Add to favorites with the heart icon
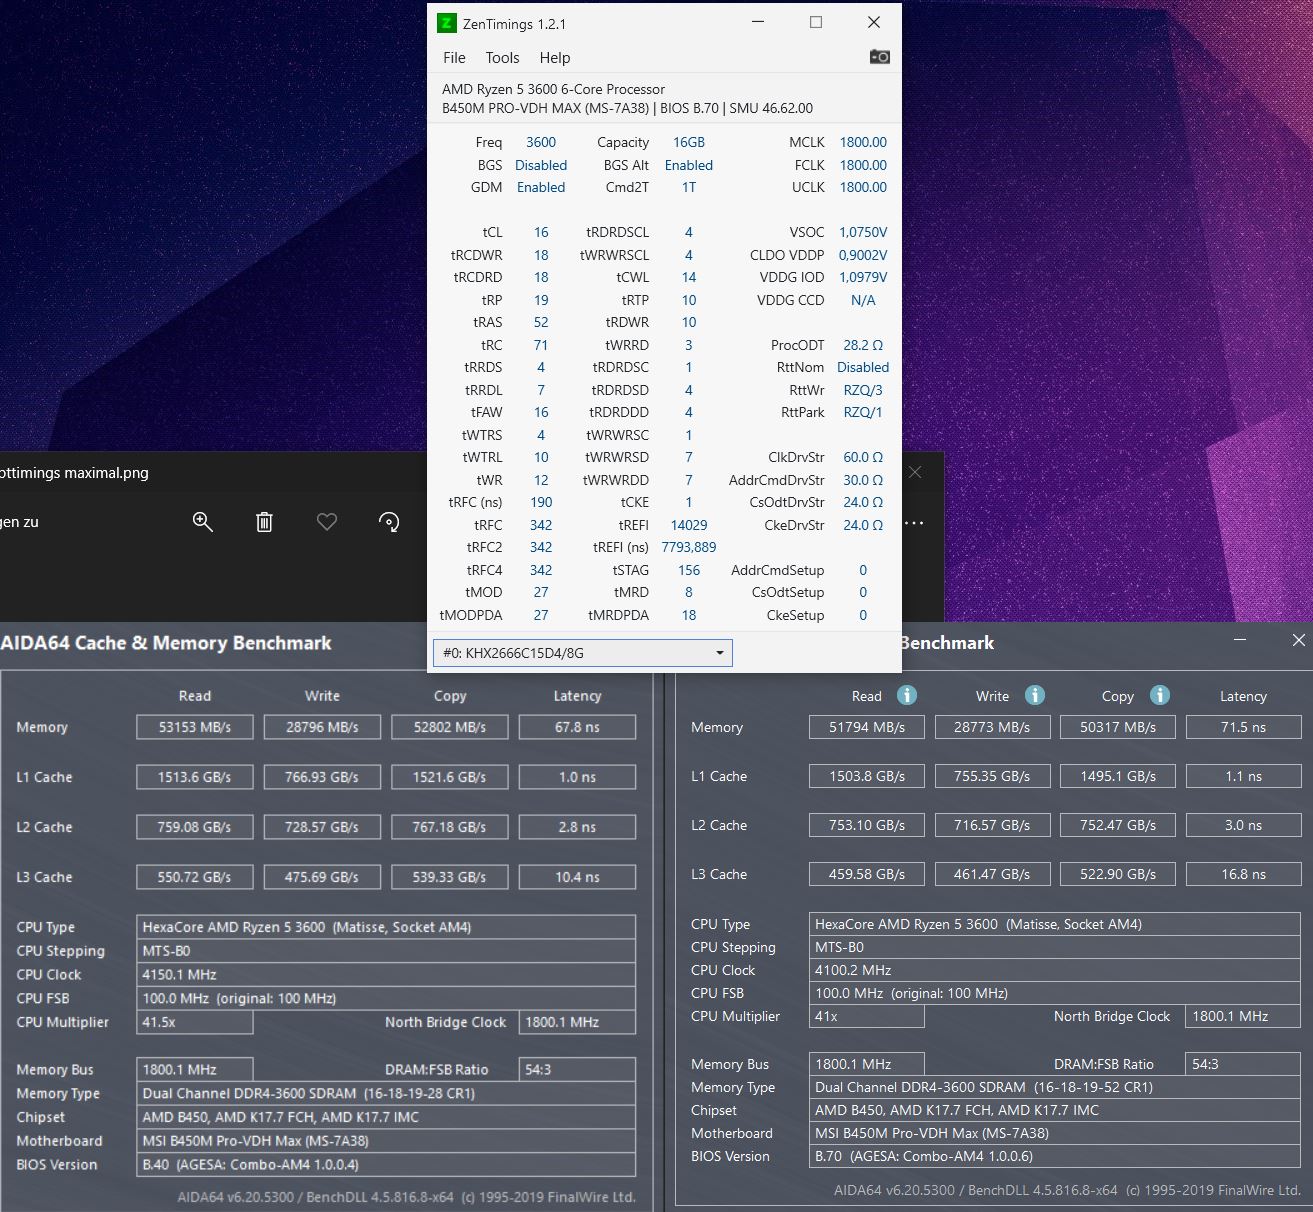 coord(327,522)
